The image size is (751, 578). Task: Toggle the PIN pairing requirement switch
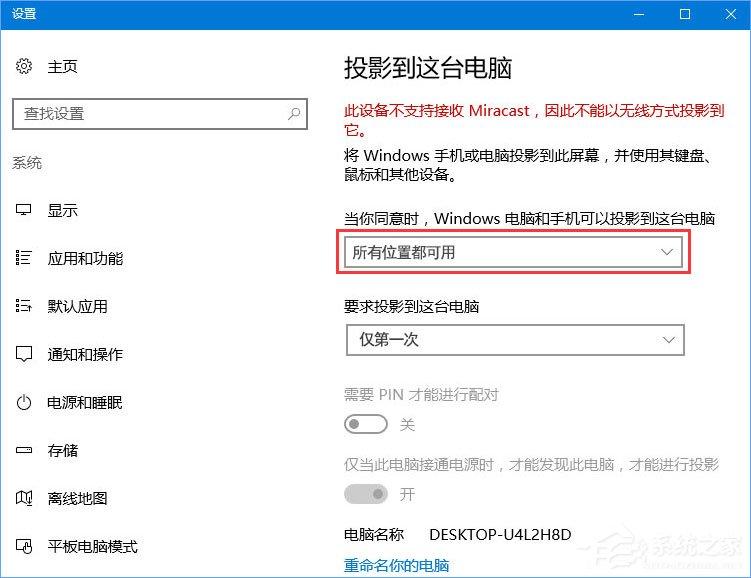coord(365,425)
